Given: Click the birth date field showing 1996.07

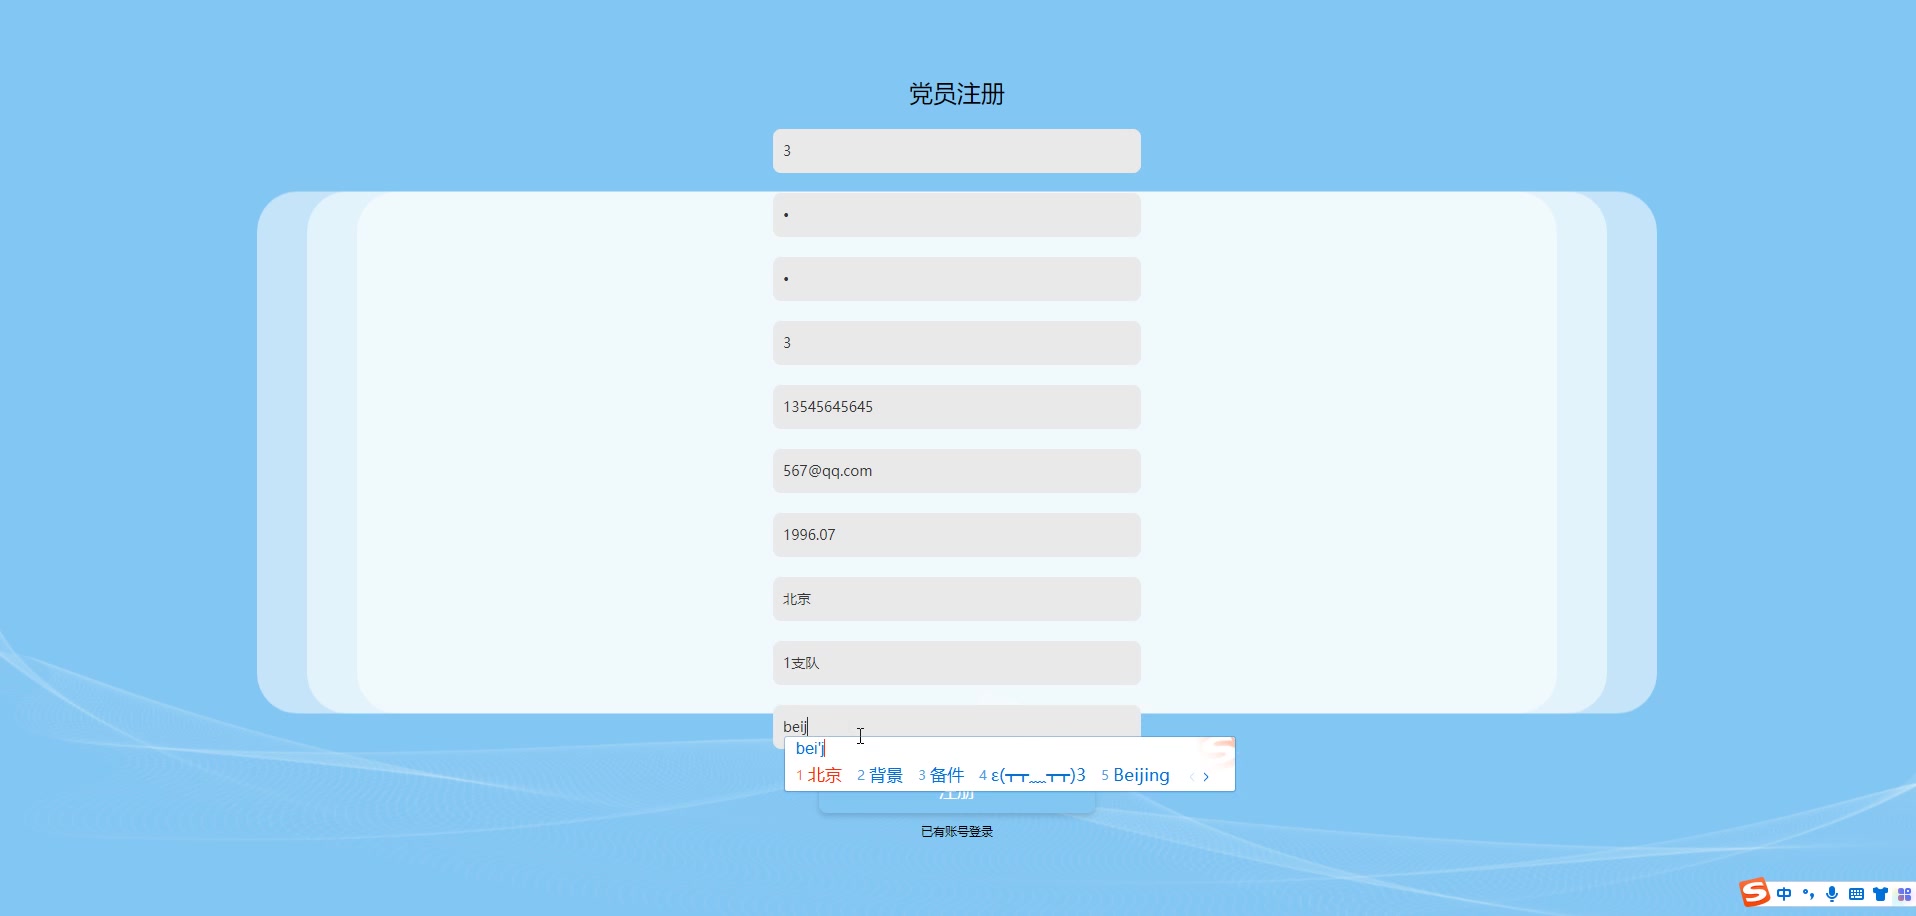Looking at the screenshot, I should point(956,534).
